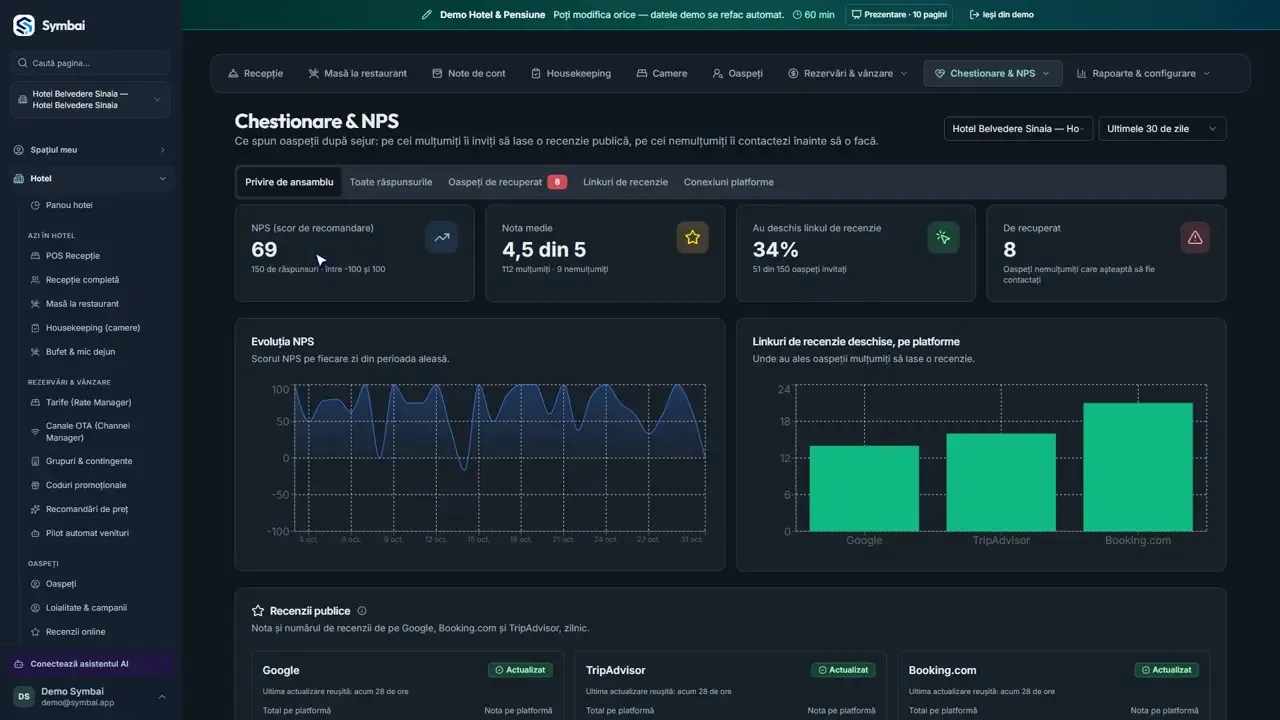Expand the Spațiul meu sidebar section
Image resolution: width=1280 pixels, height=720 pixels.
(91, 150)
